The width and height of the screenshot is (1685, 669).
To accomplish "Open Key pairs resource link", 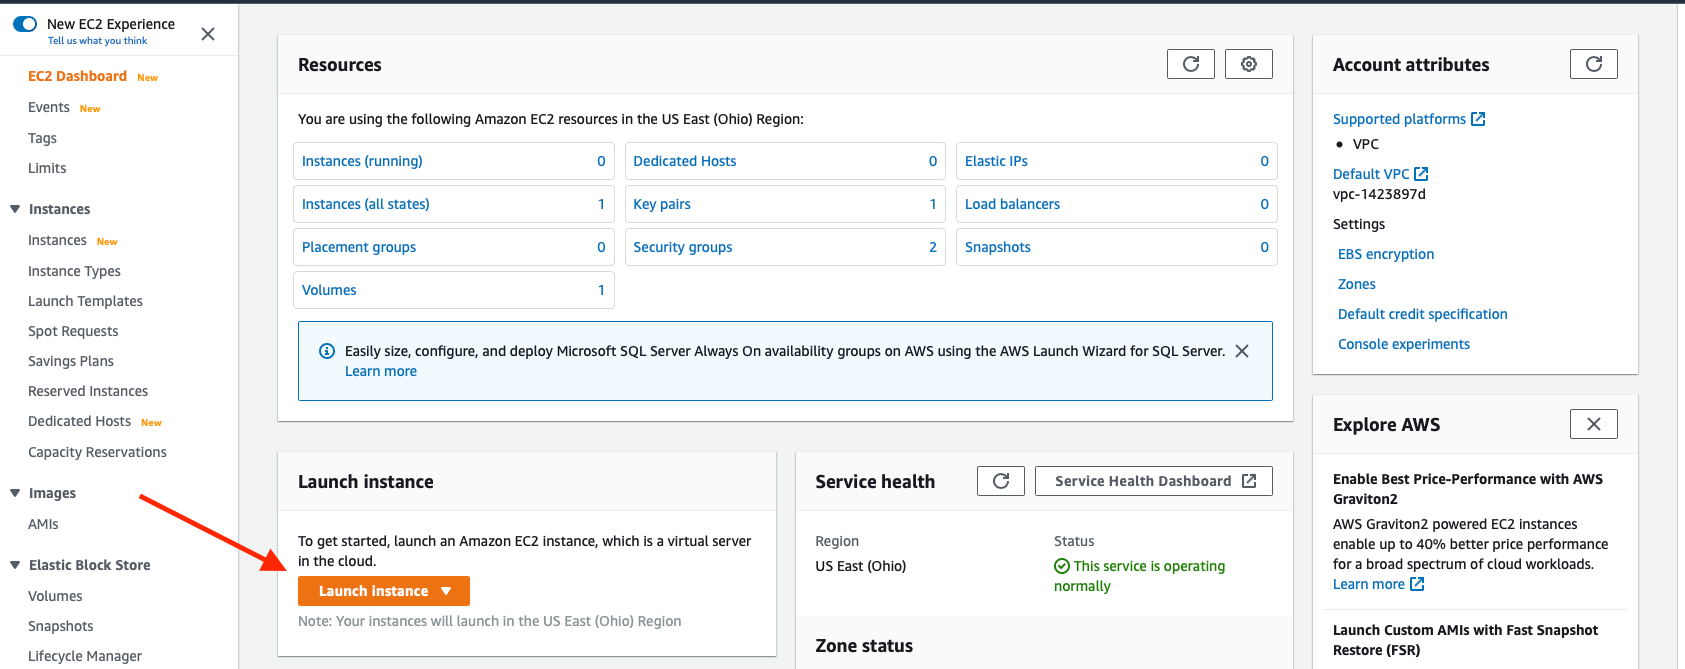I will 662,204.
